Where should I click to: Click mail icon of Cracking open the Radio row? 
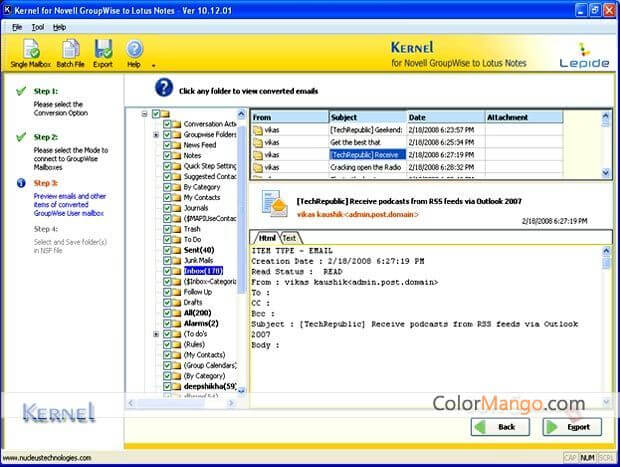tap(258, 168)
